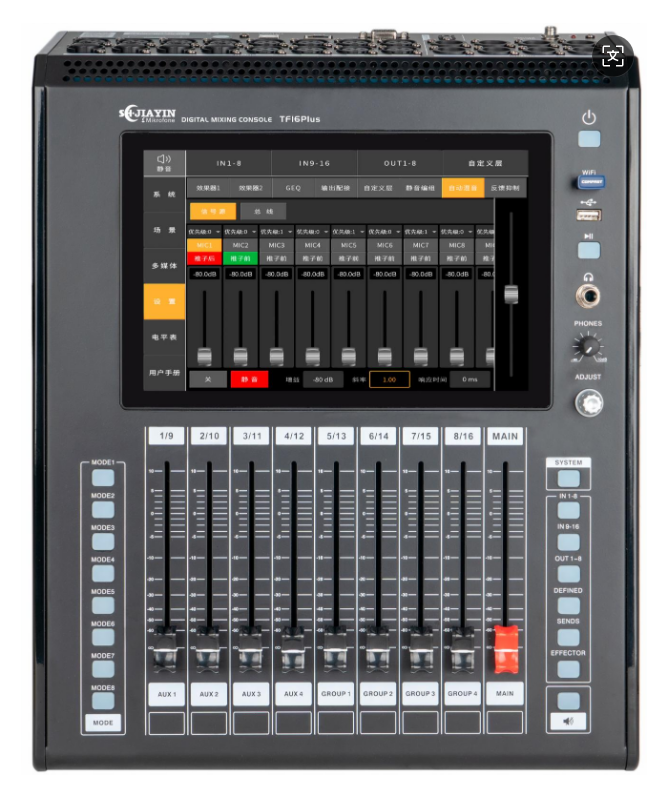Click the headphone jack under the headphones icon
The width and height of the screenshot is (672, 795).
(x=589, y=296)
